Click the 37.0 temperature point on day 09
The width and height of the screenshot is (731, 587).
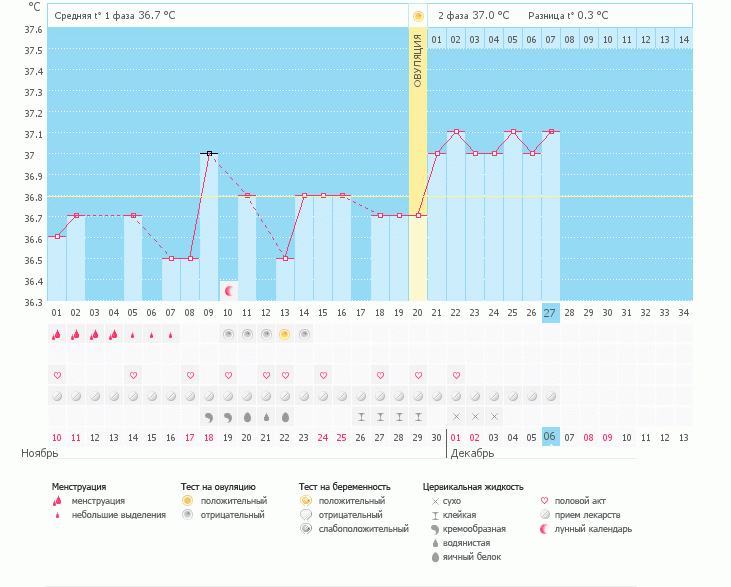coord(209,153)
